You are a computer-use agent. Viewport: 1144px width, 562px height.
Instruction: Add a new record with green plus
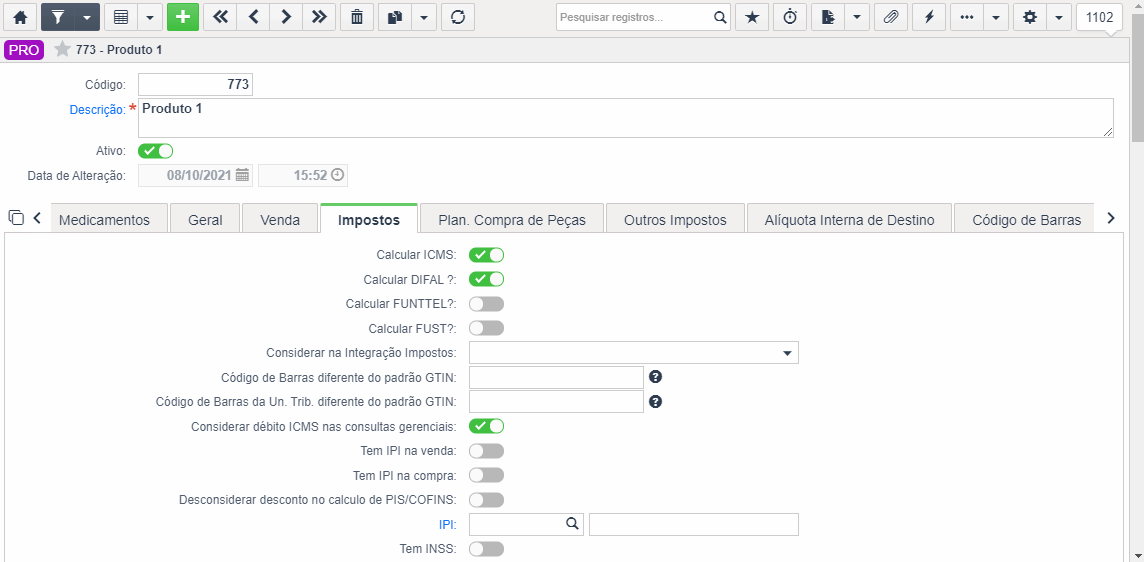click(182, 17)
